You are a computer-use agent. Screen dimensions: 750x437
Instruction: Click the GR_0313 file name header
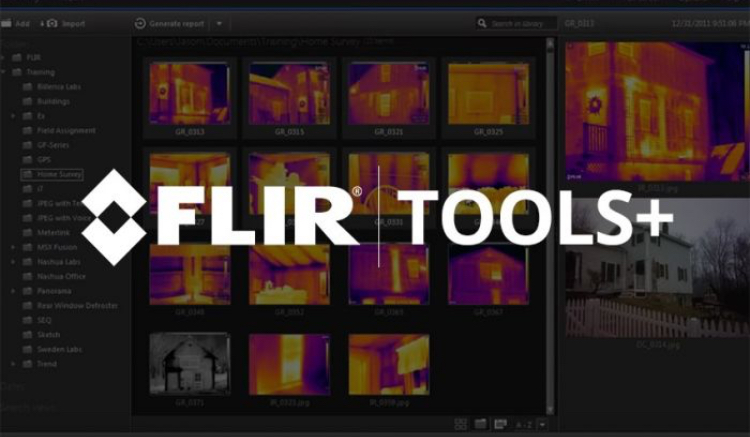pyautogui.click(x=579, y=23)
